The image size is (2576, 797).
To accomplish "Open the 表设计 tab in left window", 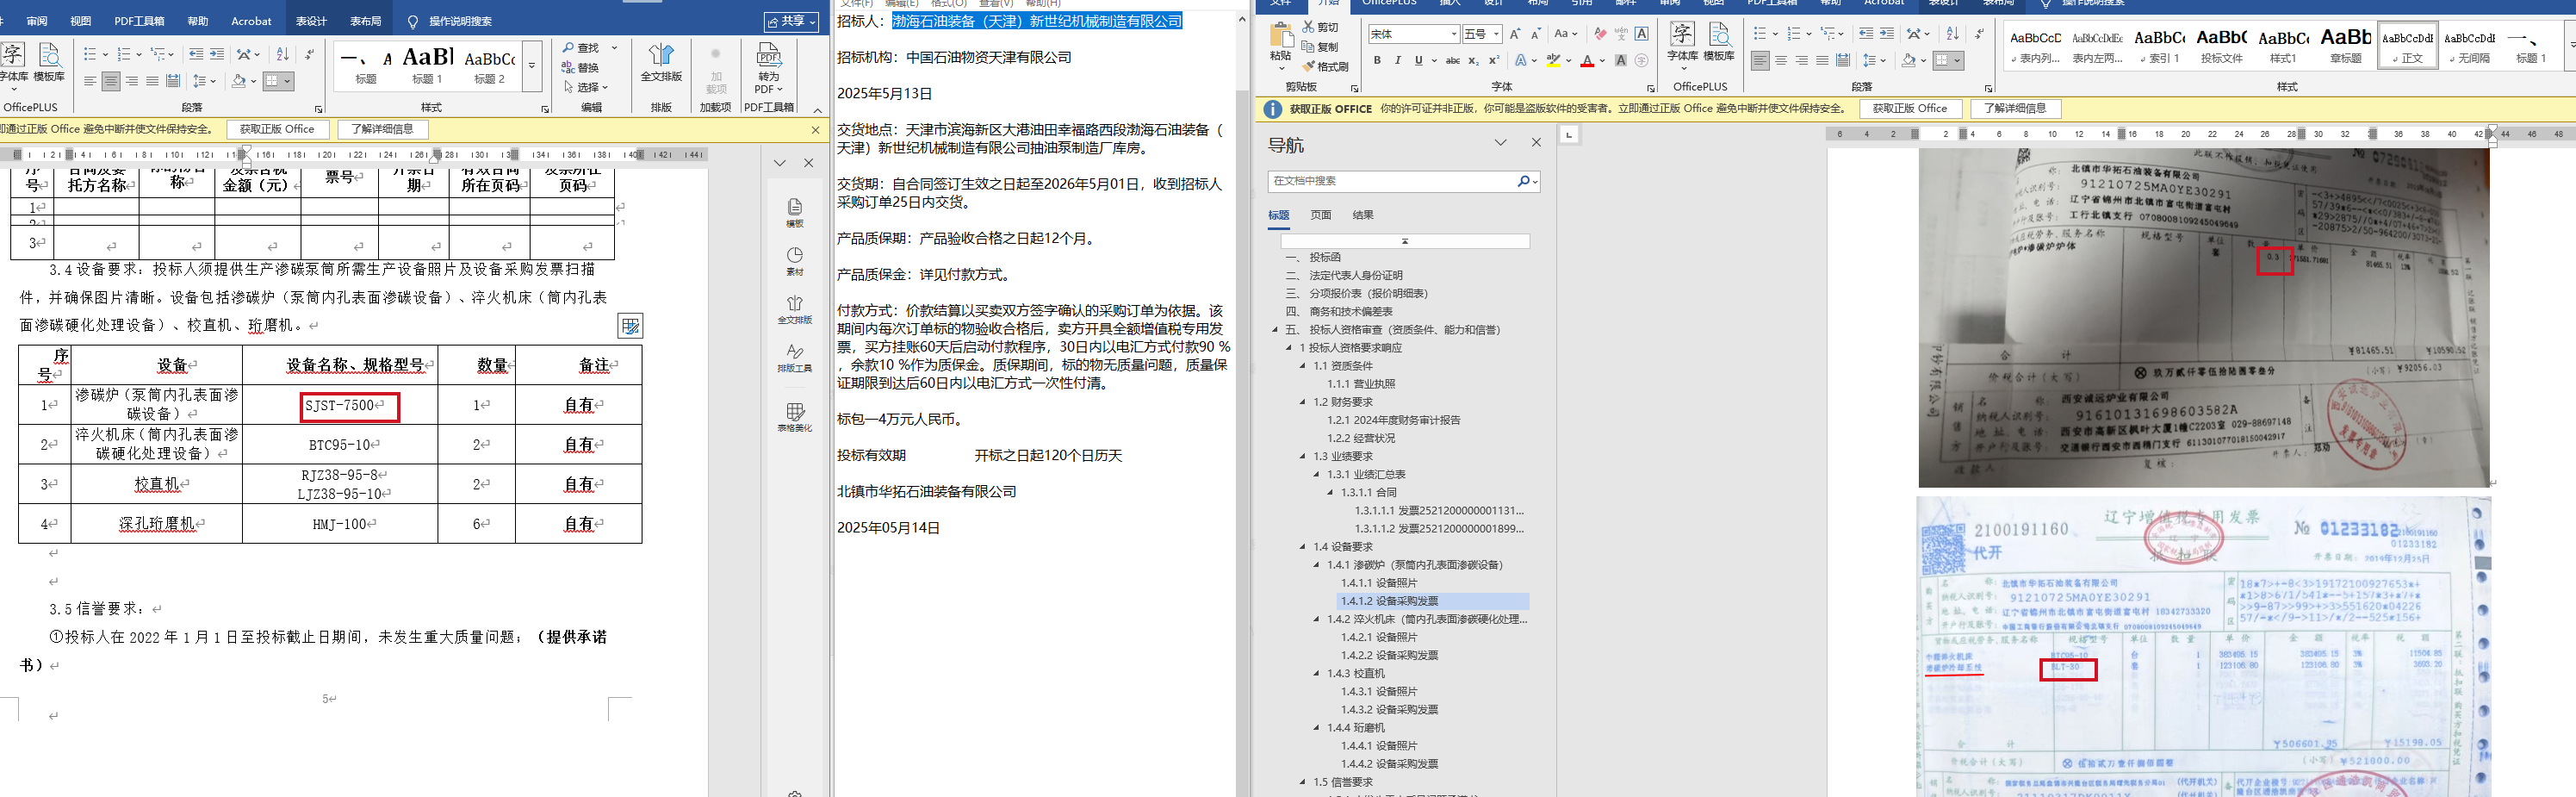I will coord(311,21).
